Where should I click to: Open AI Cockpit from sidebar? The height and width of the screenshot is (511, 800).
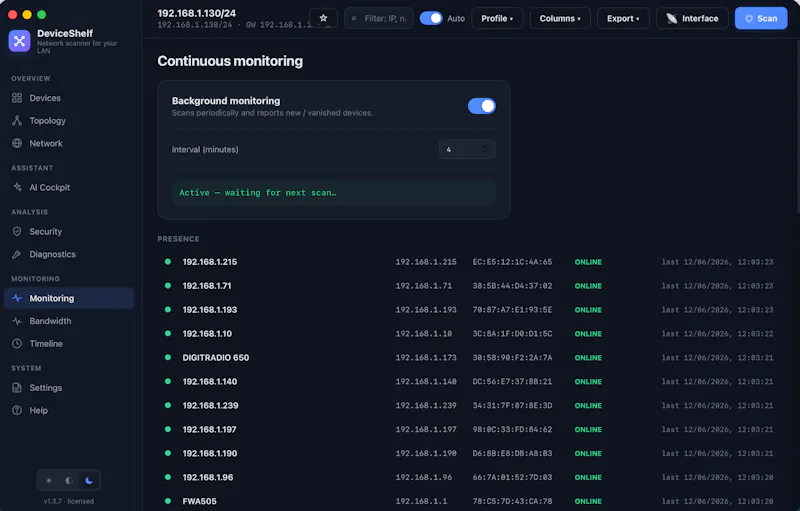69,187
